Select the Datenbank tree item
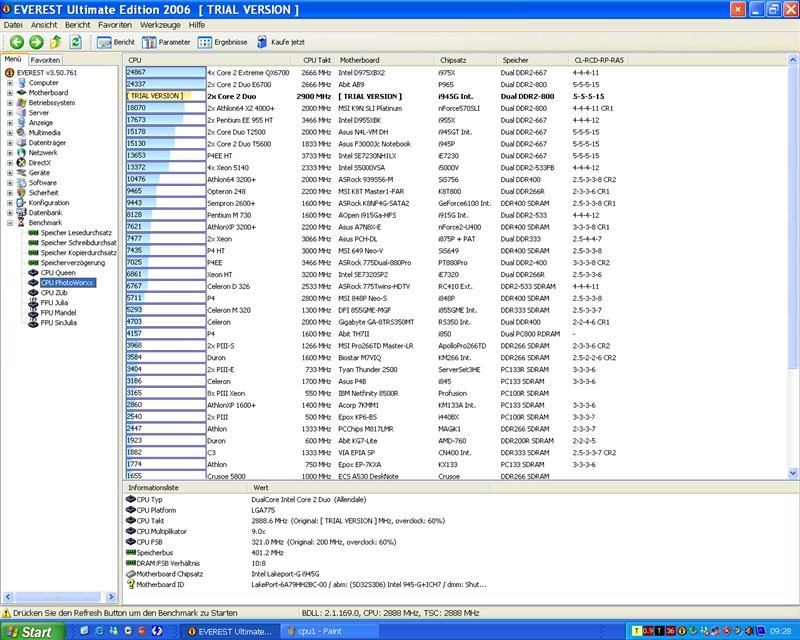 (x=45, y=213)
